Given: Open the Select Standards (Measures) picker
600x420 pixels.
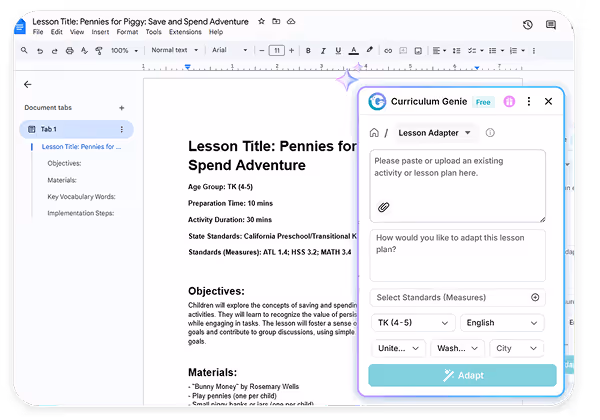Looking at the screenshot, I should (458, 298).
